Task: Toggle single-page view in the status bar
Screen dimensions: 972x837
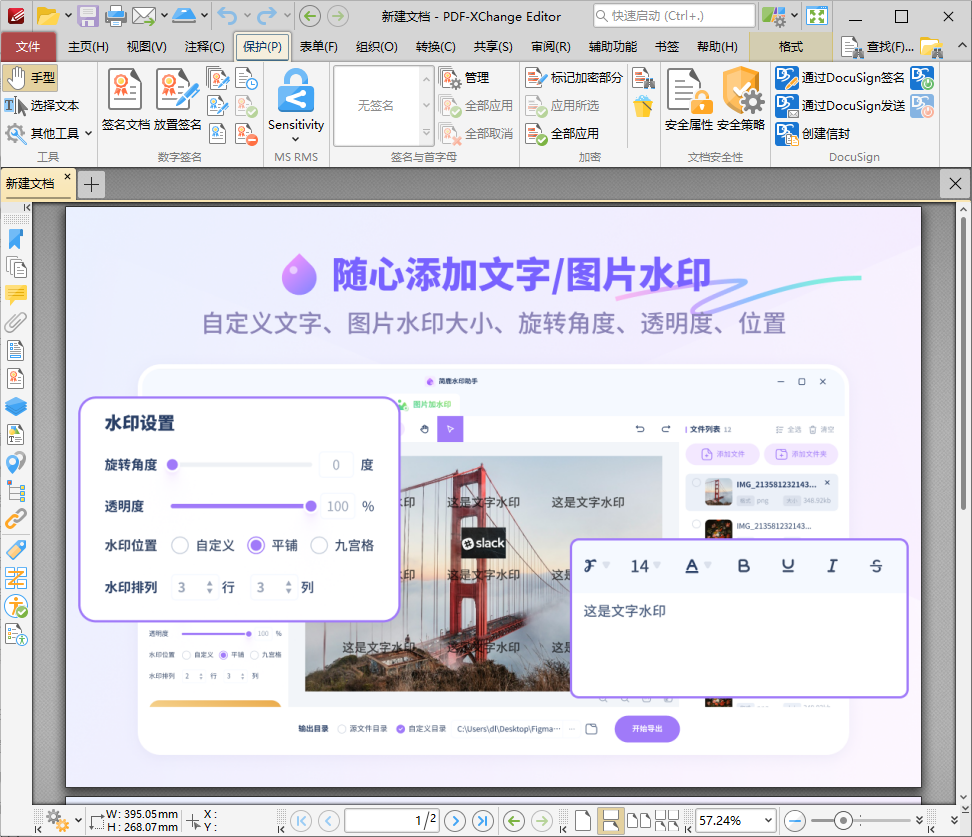Action: click(583, 818)
